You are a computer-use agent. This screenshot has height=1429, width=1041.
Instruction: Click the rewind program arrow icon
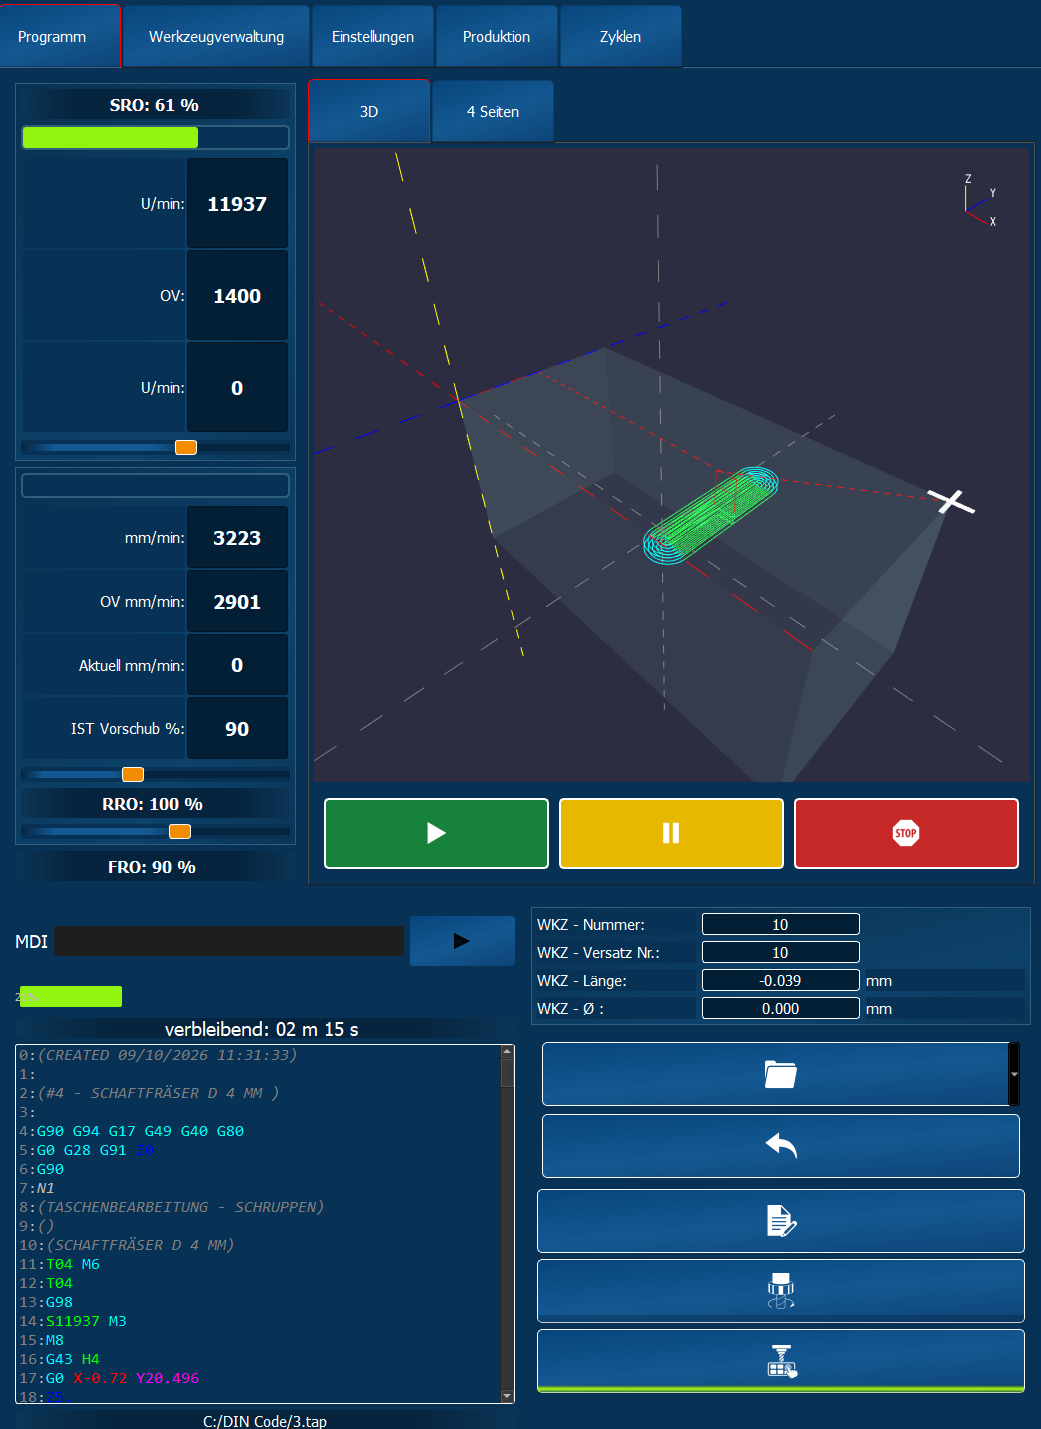point(781,1146)
